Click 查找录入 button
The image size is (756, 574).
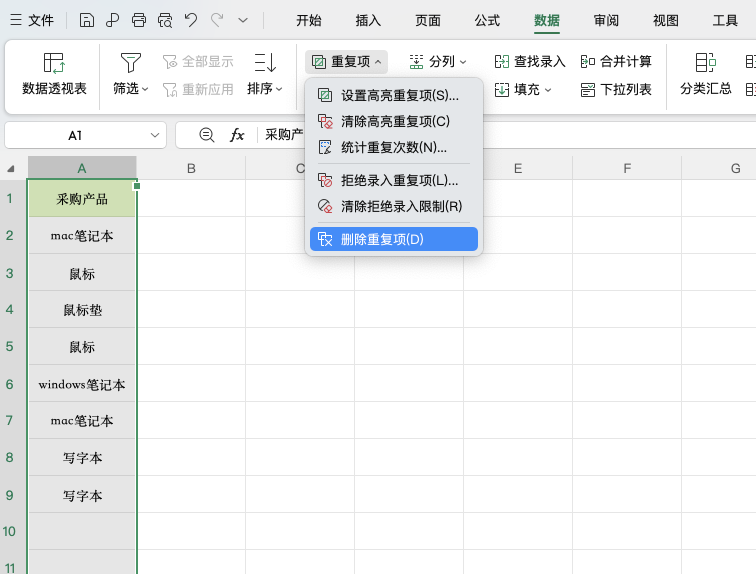(x=530, y=62)
